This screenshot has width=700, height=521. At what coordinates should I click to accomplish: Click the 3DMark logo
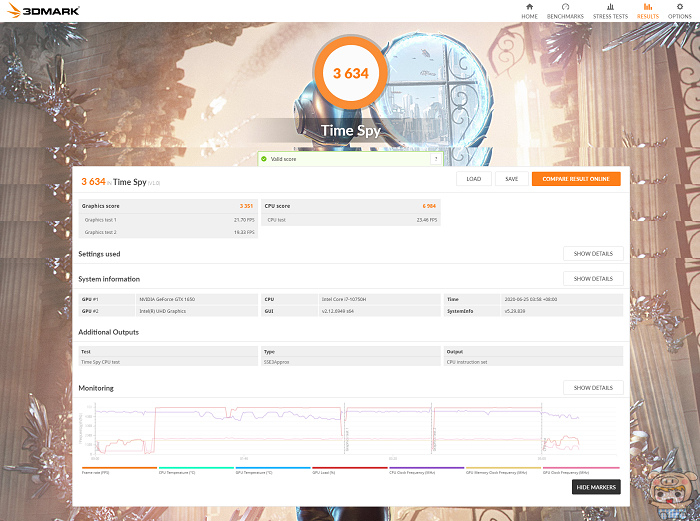(x=42, y=10)
